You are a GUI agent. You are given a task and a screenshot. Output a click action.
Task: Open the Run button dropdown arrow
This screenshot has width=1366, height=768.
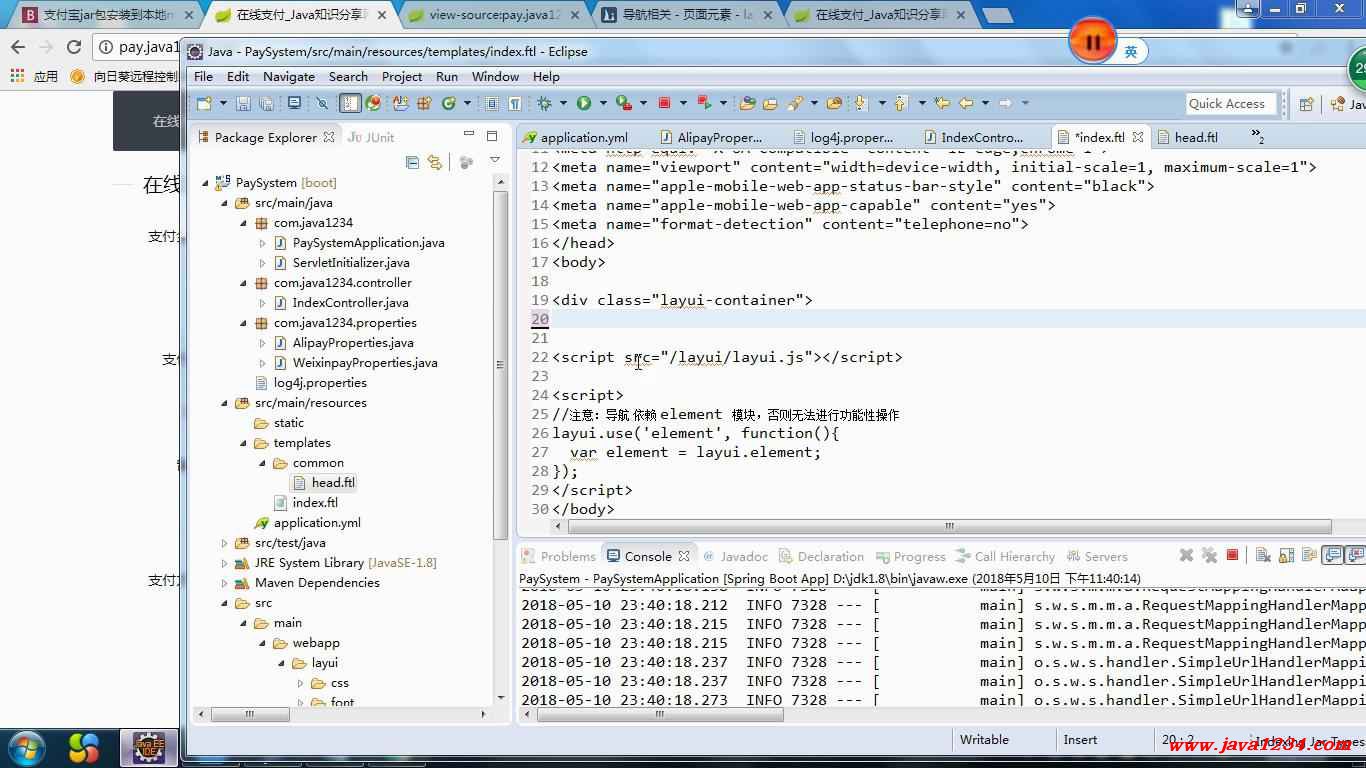pos(603,103)
